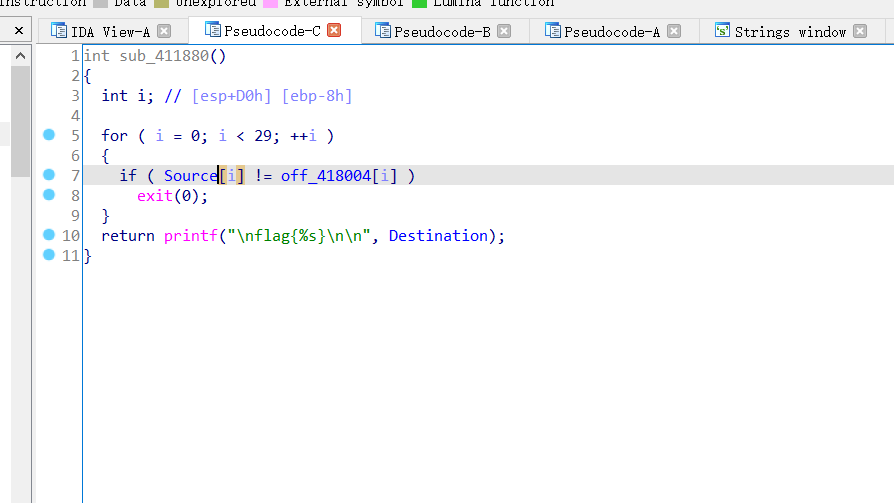
Task: Close the left side panel with X
Action: pos(19,31)
